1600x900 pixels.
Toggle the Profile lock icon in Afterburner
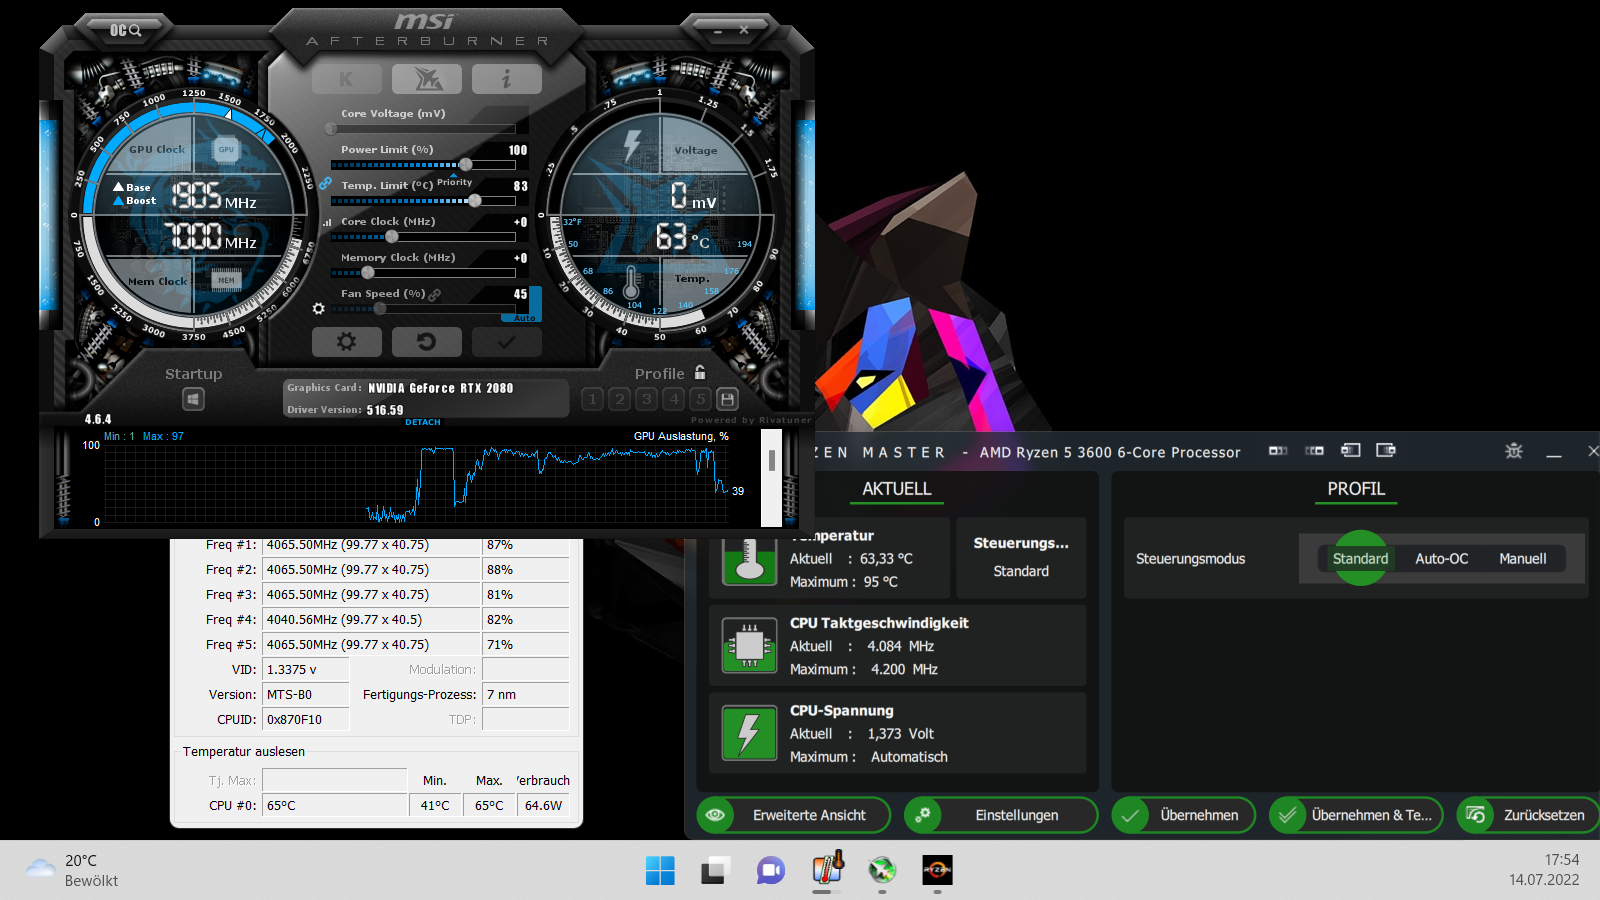700,372
